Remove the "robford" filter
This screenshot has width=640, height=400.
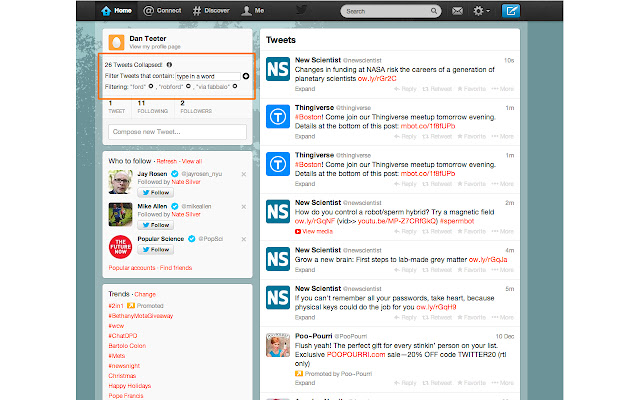[x=188, y=87]
